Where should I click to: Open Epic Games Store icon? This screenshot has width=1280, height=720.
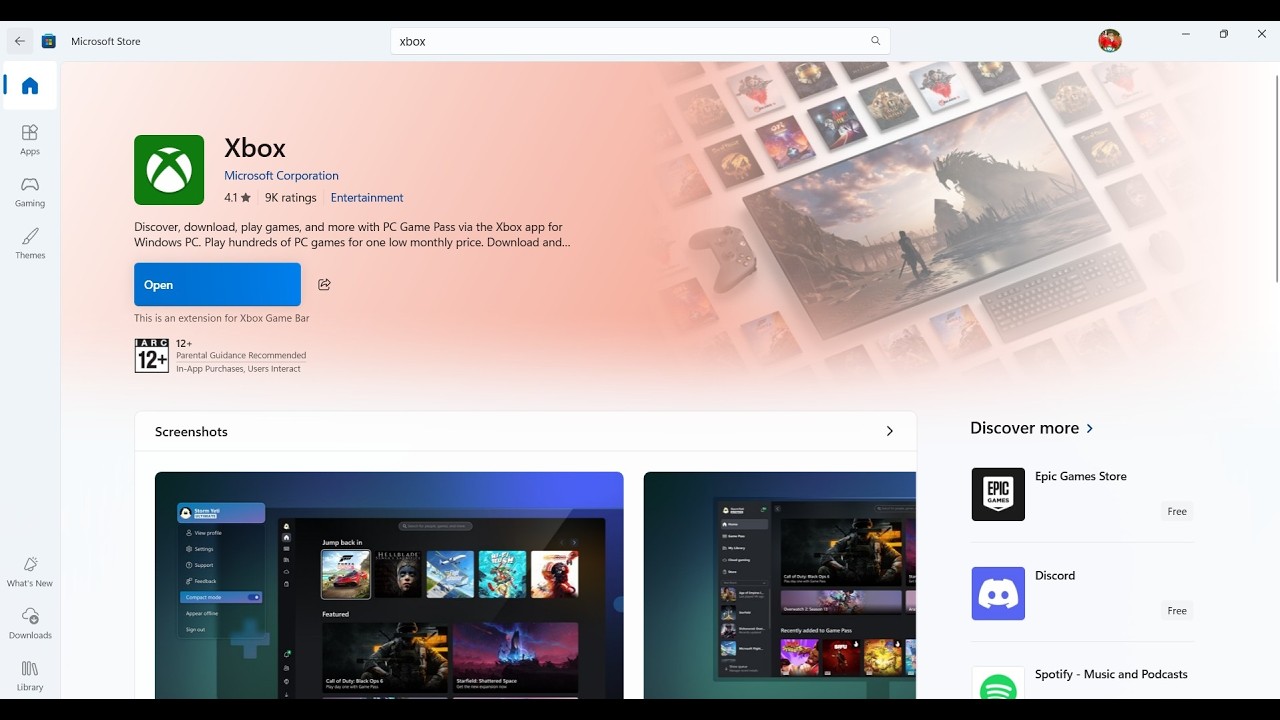tap(998, 494)
